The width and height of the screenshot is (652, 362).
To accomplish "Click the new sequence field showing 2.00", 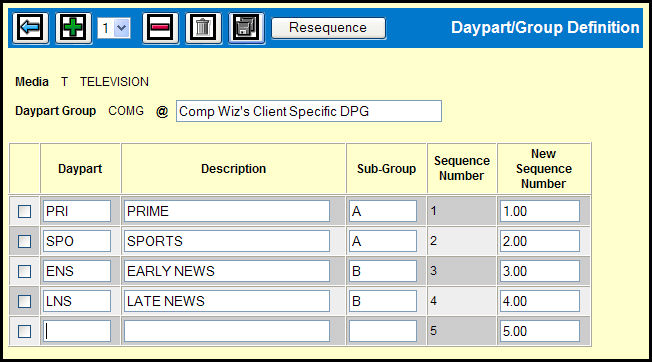I will pos(540,241).
